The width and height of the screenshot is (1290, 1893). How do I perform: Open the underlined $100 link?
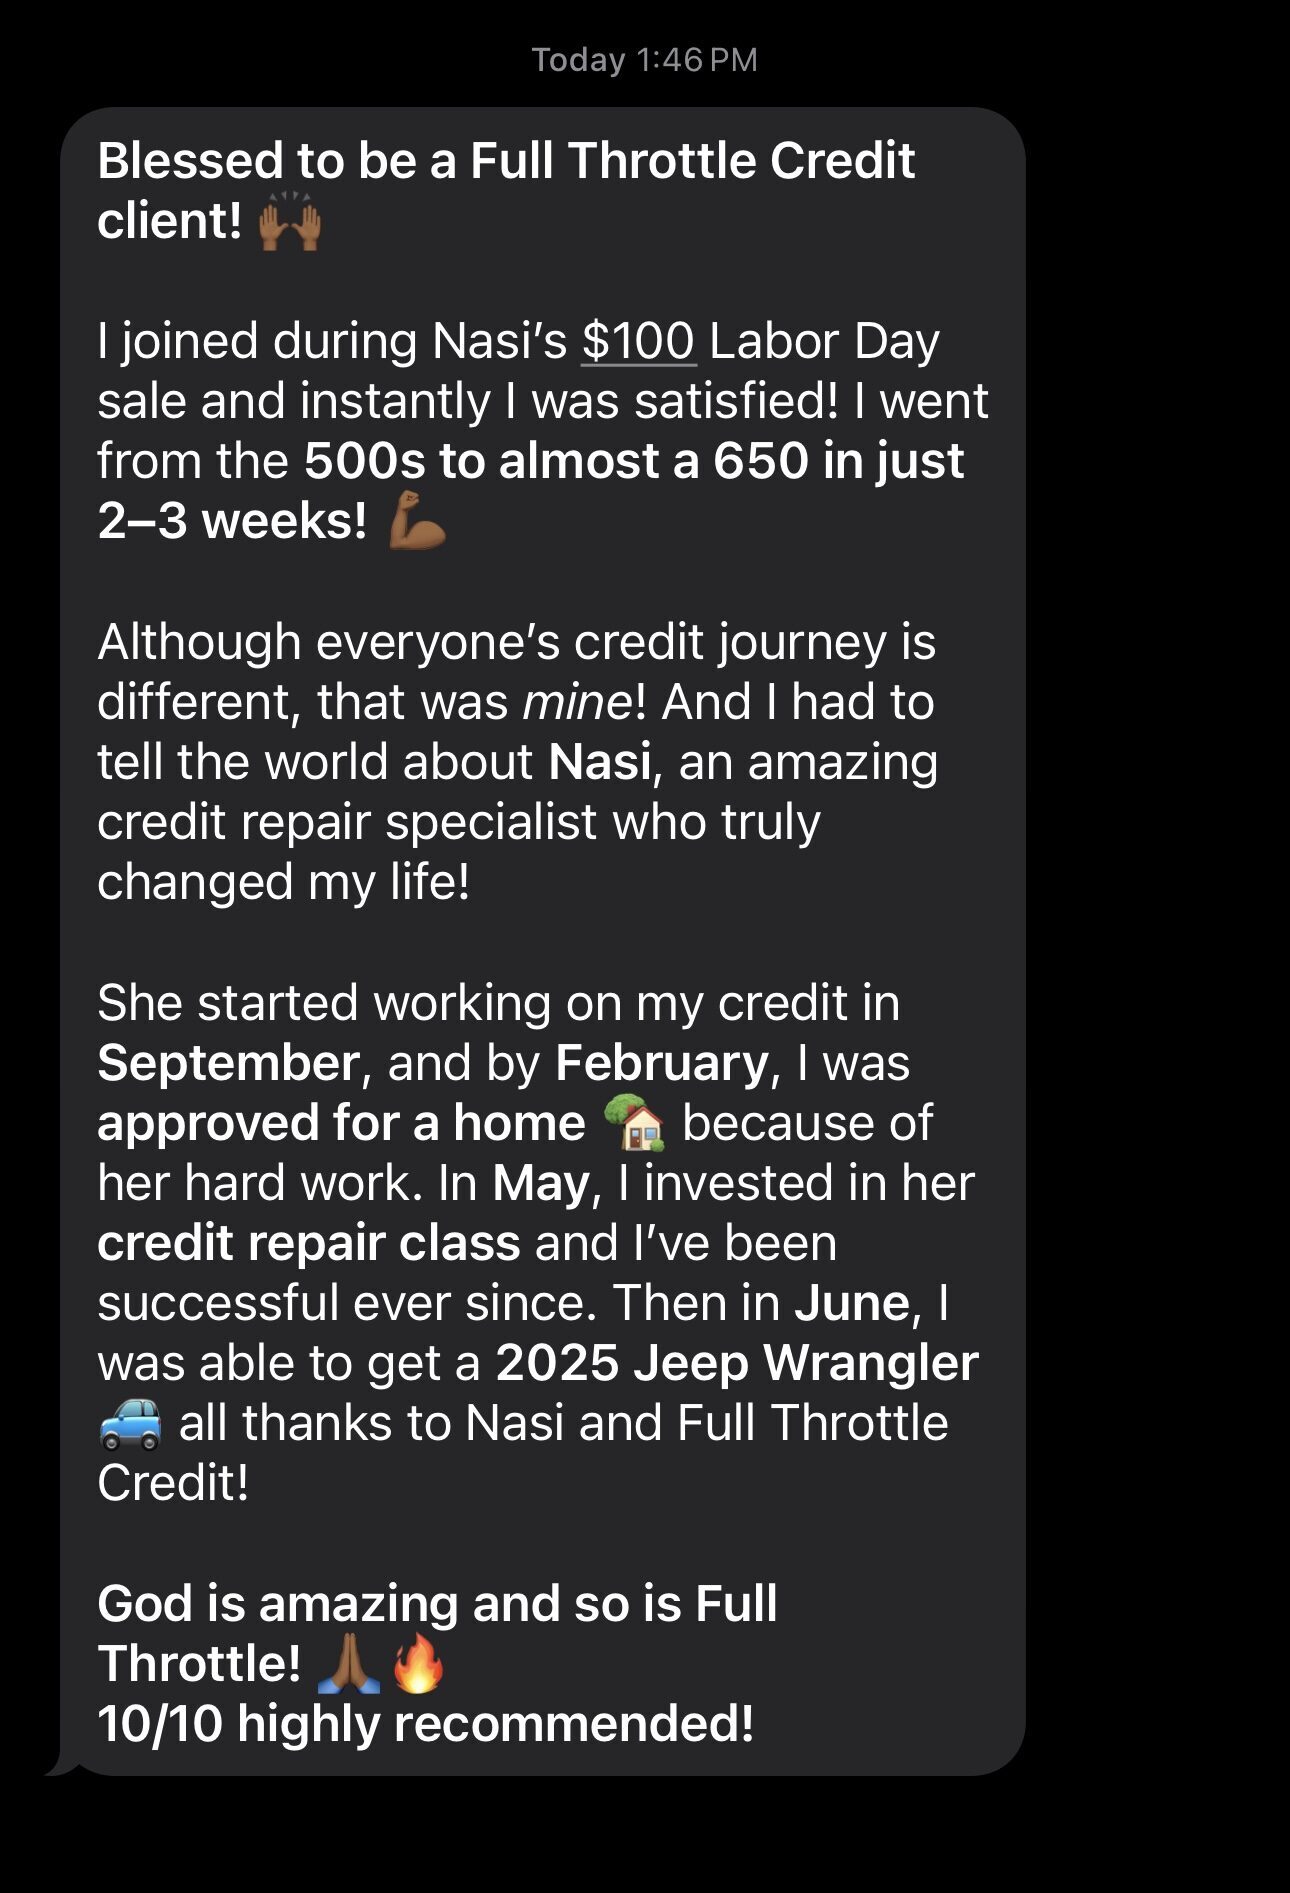tap(638, 341)
